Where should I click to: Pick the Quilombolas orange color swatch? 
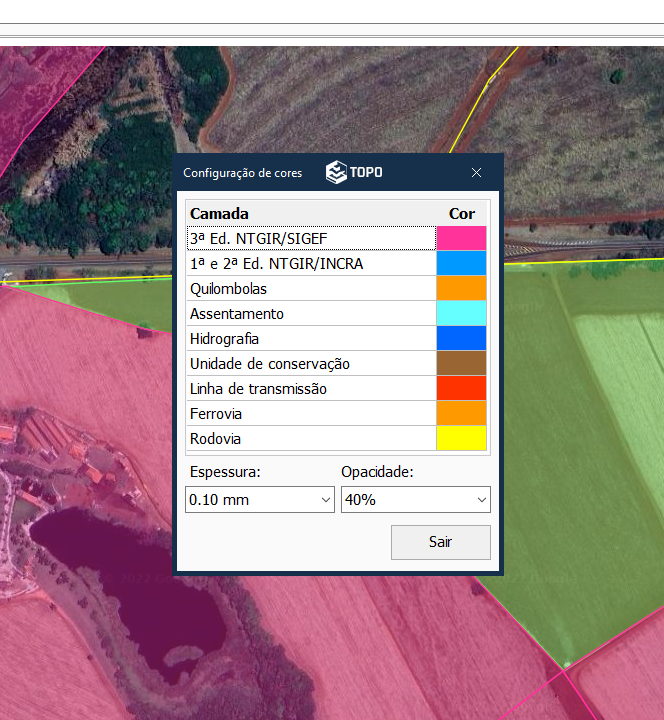pyautogui.click(x=461, y=288)
